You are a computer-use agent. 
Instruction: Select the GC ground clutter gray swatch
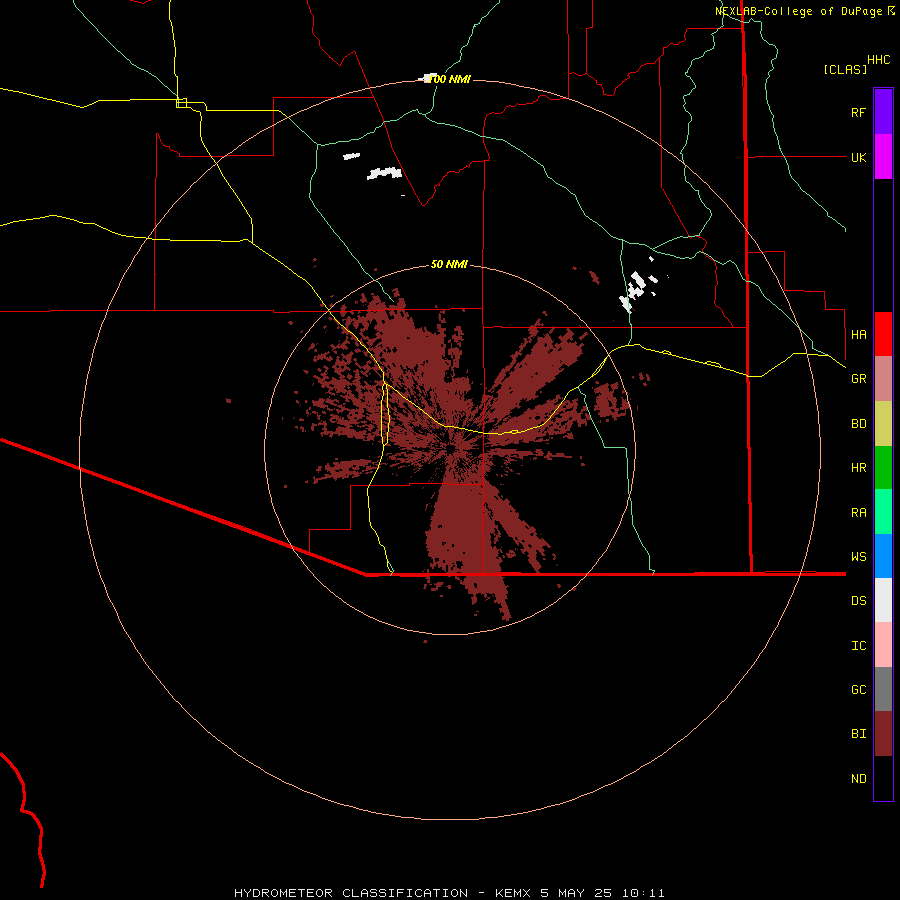[883, 689]
